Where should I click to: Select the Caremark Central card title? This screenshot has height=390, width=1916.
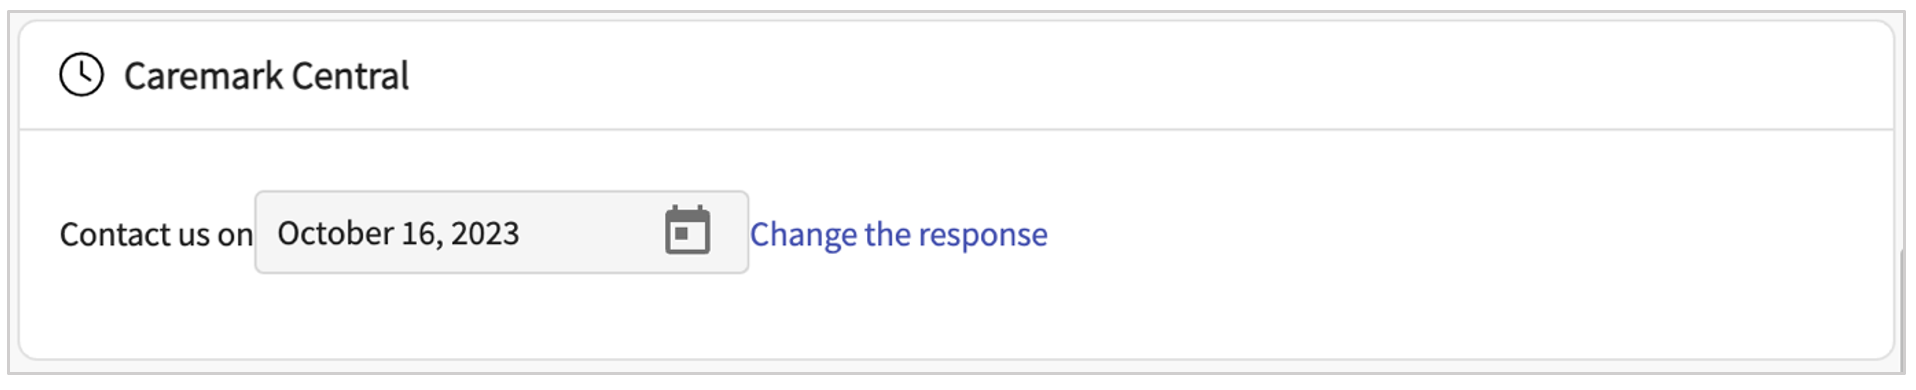point(266,76)
